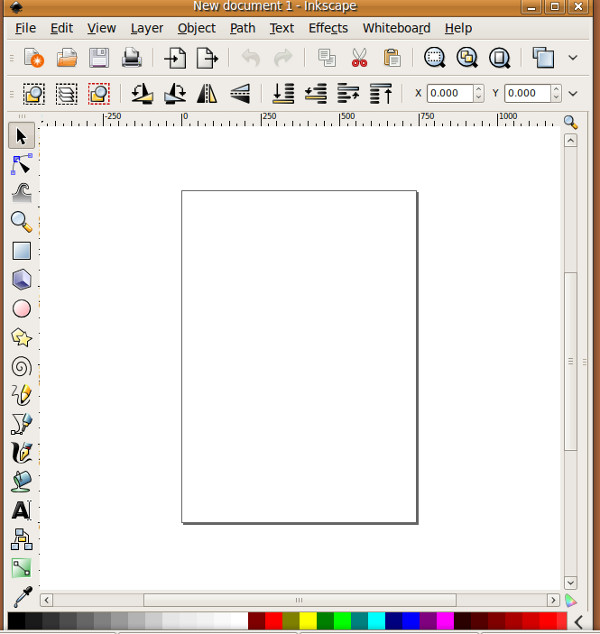Pick the Spiral tool
This screenshot has width=600, height=634.
coord(21,367)
